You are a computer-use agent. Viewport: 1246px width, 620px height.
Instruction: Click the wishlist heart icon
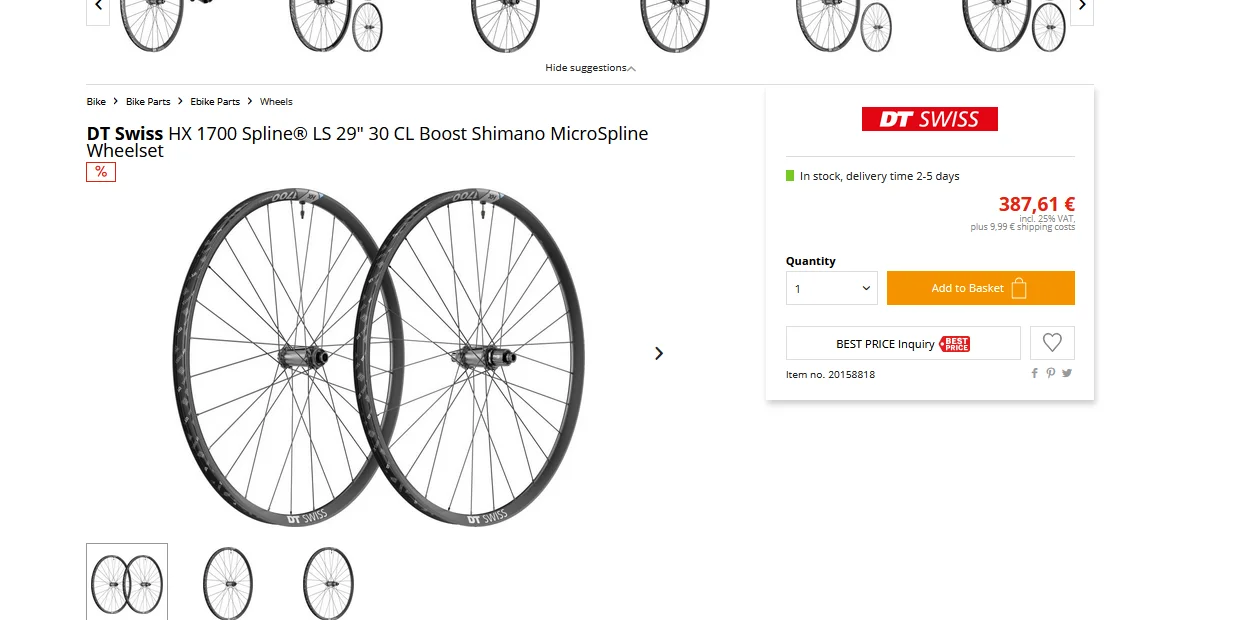point(1051,343)
